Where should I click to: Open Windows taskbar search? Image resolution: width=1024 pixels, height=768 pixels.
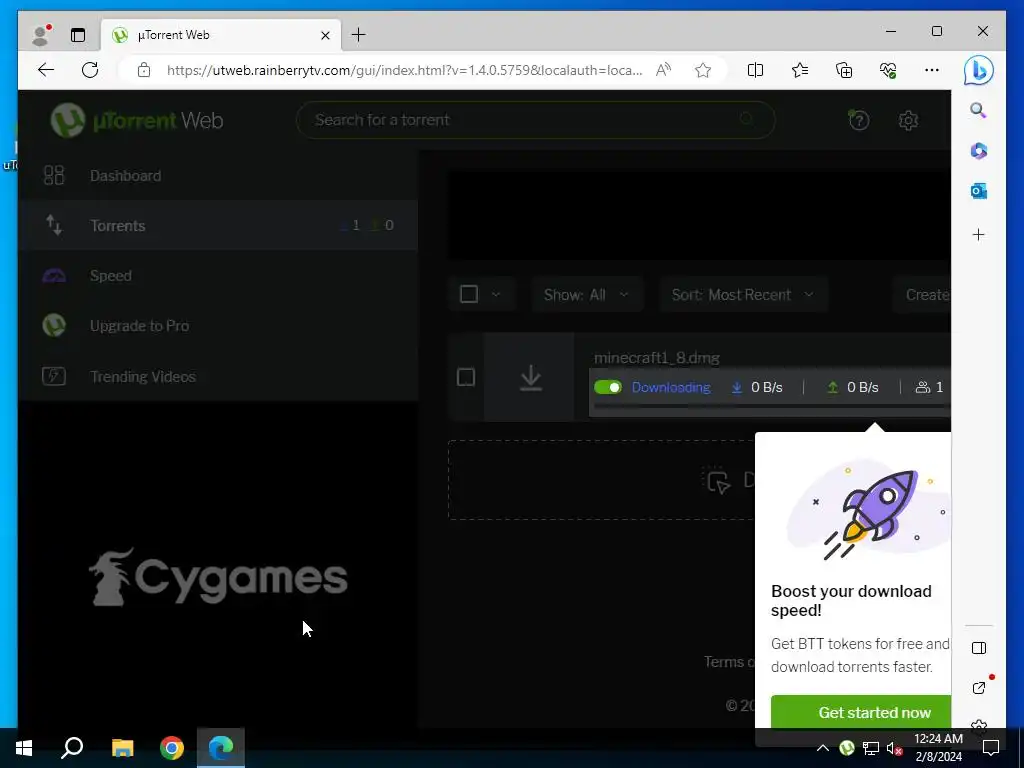[72, 748]
